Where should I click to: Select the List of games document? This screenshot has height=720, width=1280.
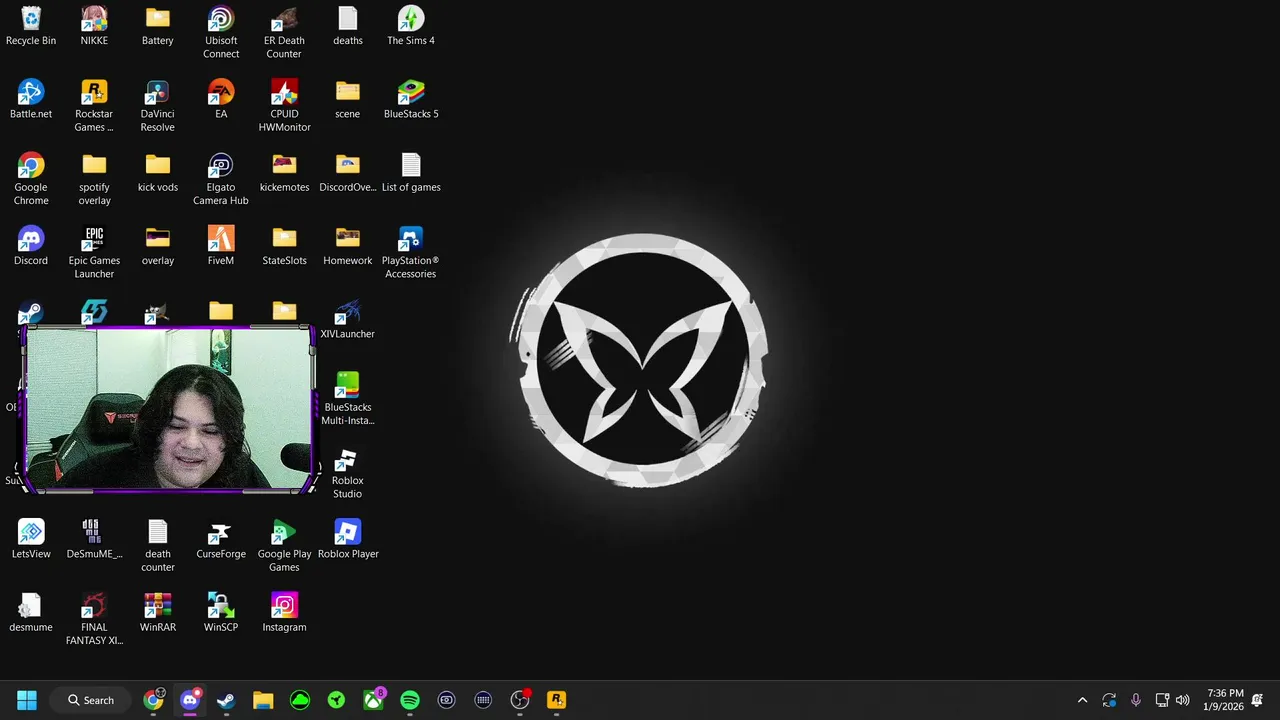pos(411,172)
